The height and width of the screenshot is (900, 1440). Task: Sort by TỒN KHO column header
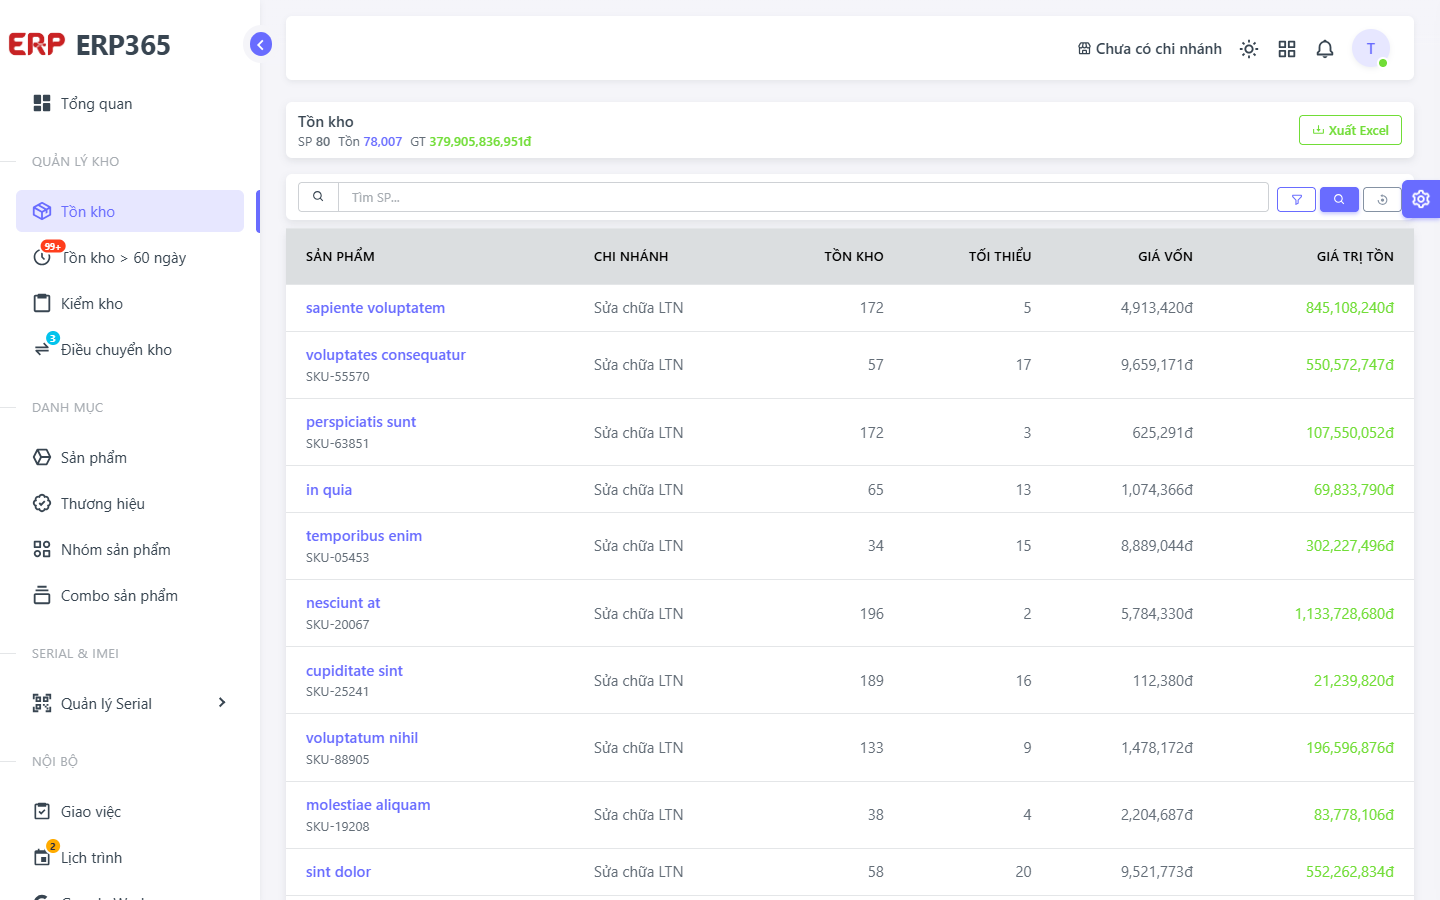pos(854,257)
